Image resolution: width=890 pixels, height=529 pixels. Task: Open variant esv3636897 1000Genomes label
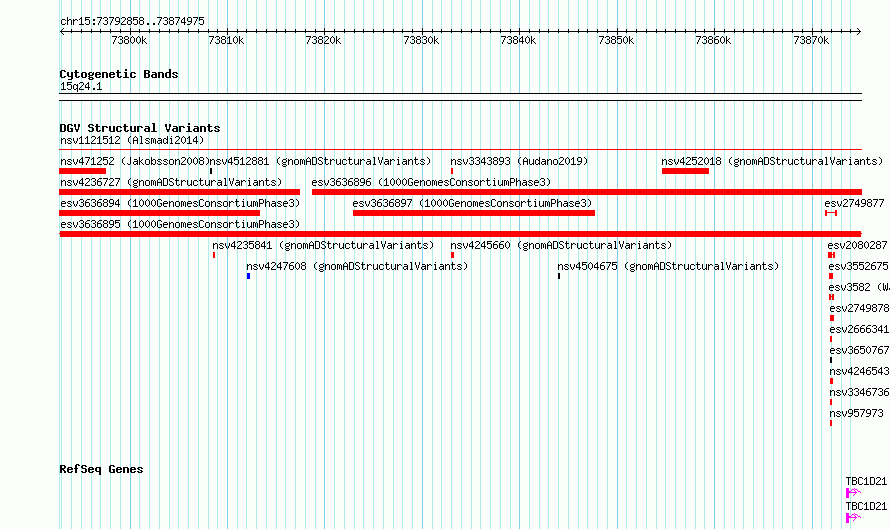(x=472, y=203)
